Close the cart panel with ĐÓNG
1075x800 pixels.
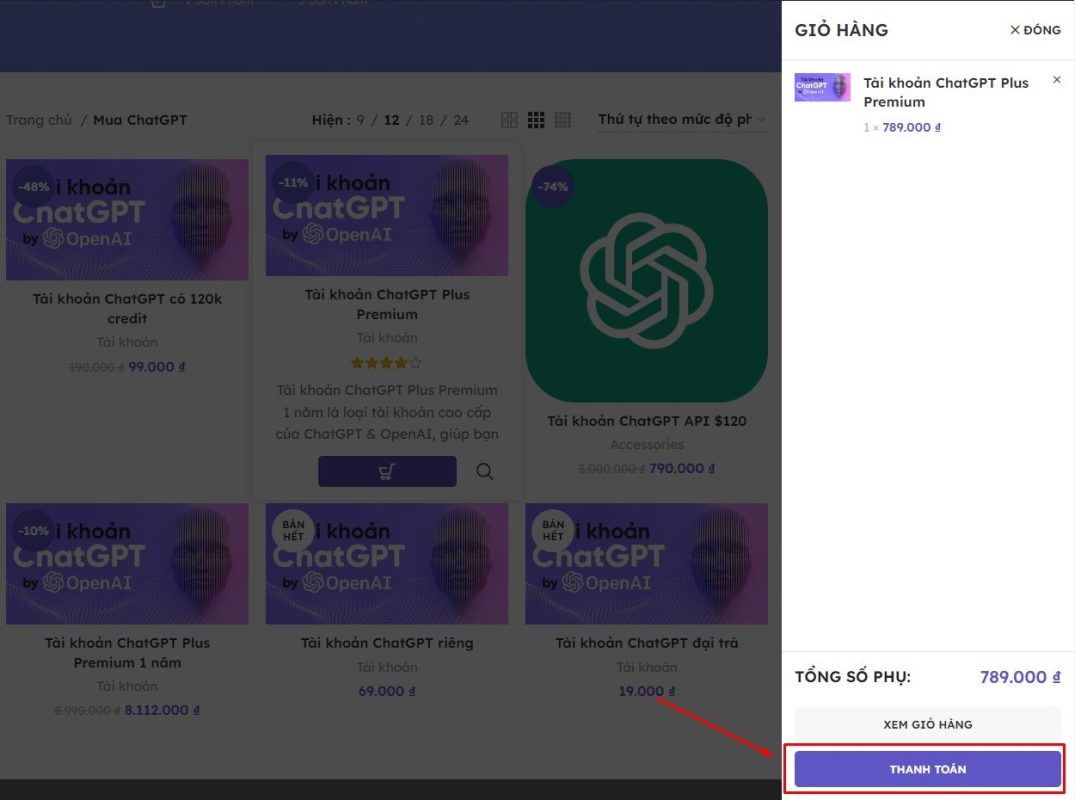point(1035,30)
